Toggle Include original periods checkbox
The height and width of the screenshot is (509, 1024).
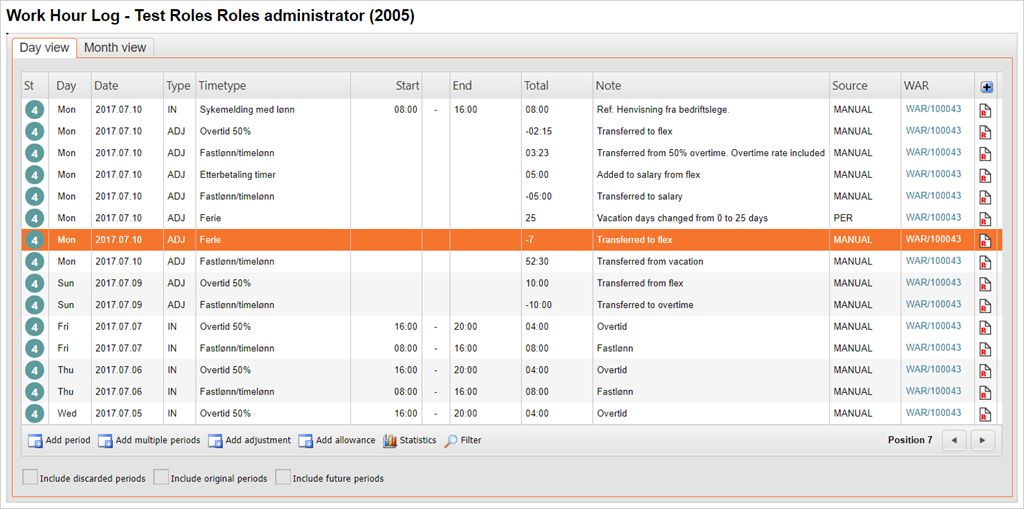click(x=161, y=478)
